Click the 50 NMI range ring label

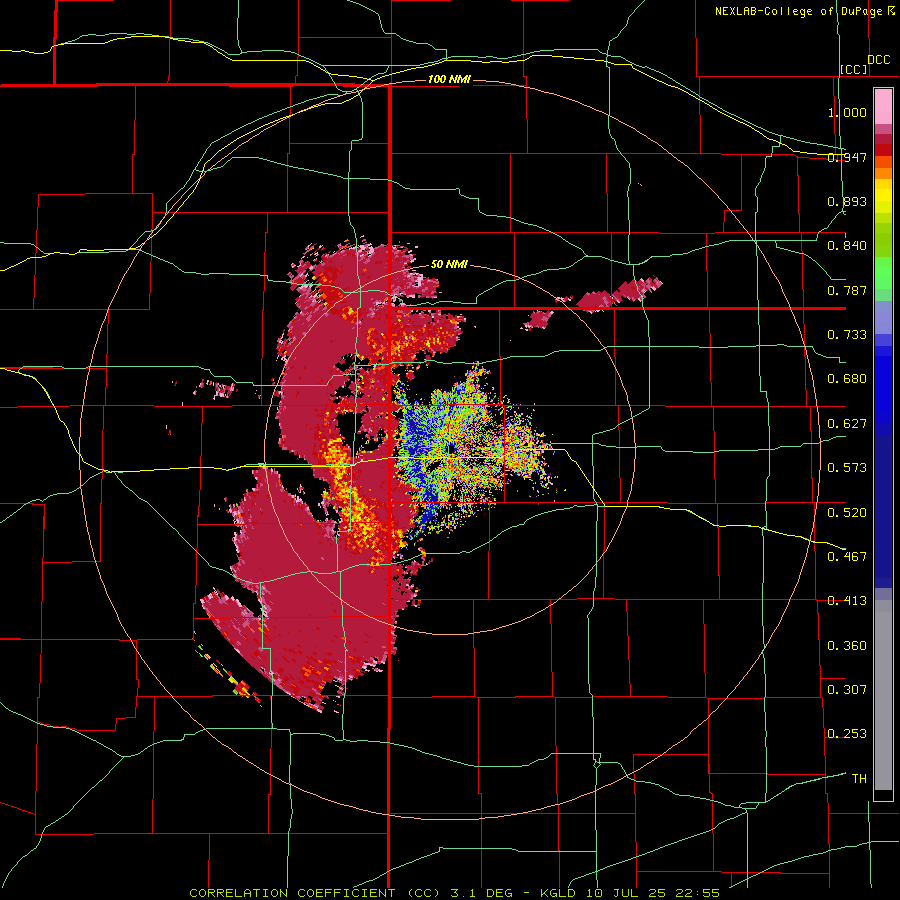pos(449,264)
